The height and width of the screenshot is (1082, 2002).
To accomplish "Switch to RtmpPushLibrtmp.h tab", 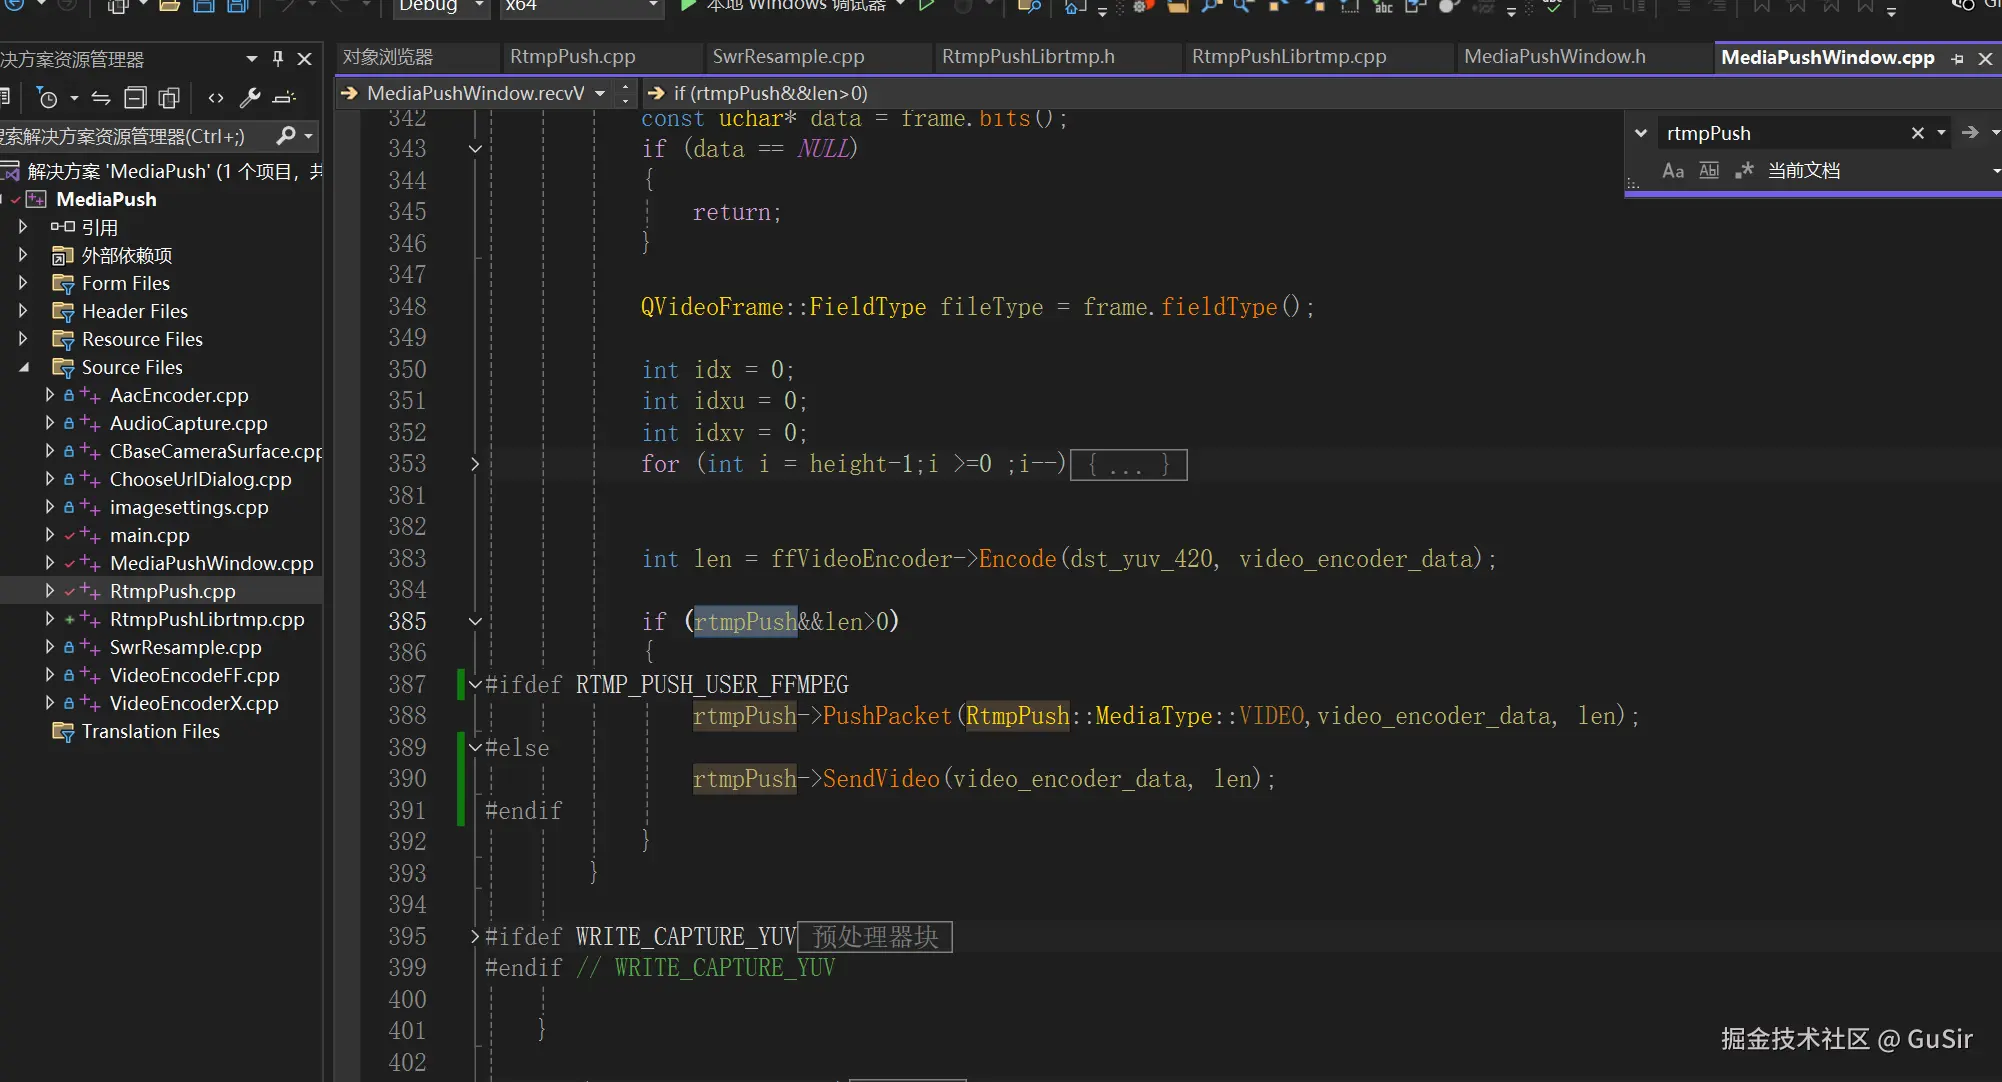I will 1027,57.
